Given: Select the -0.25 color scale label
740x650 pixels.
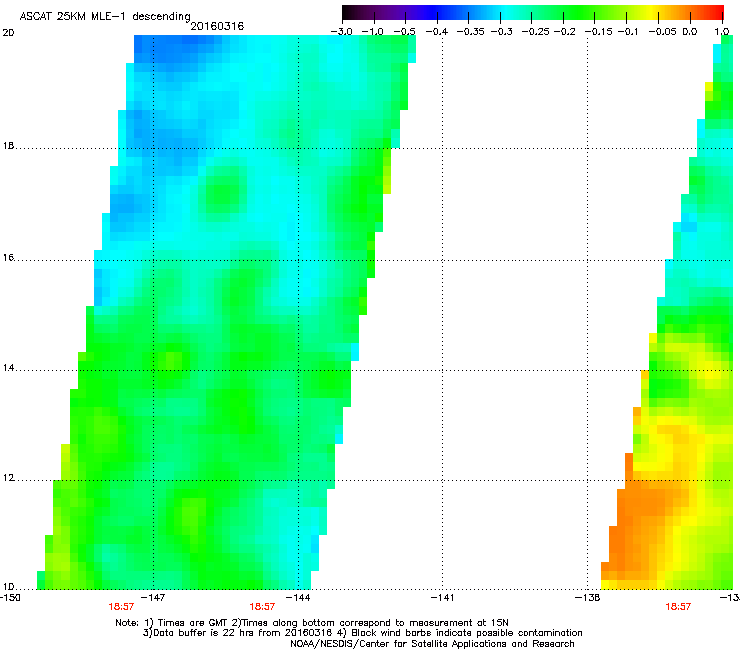Looking at the screenshot, I should click(x=535, y=32).
